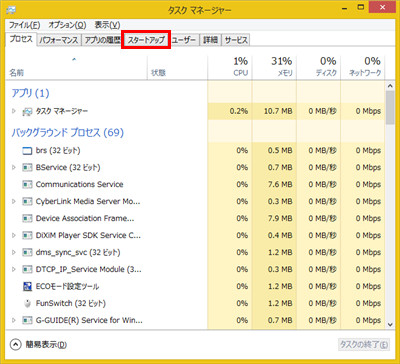Image resolution: width=400 pixels, height=364 pixels.
Task: Click the CyberLink Media Server process icon
Action: (x=27, y=201)
